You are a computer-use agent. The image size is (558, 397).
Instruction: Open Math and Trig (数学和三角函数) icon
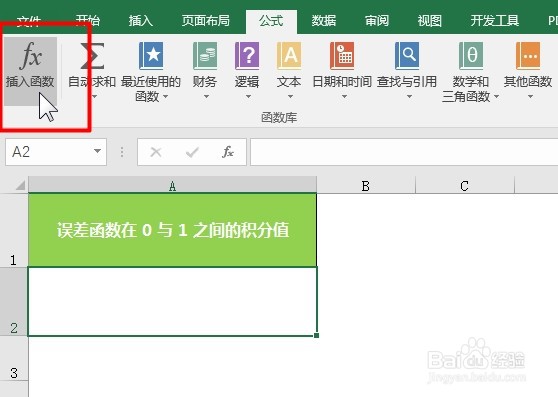click(x=471, y=56)
